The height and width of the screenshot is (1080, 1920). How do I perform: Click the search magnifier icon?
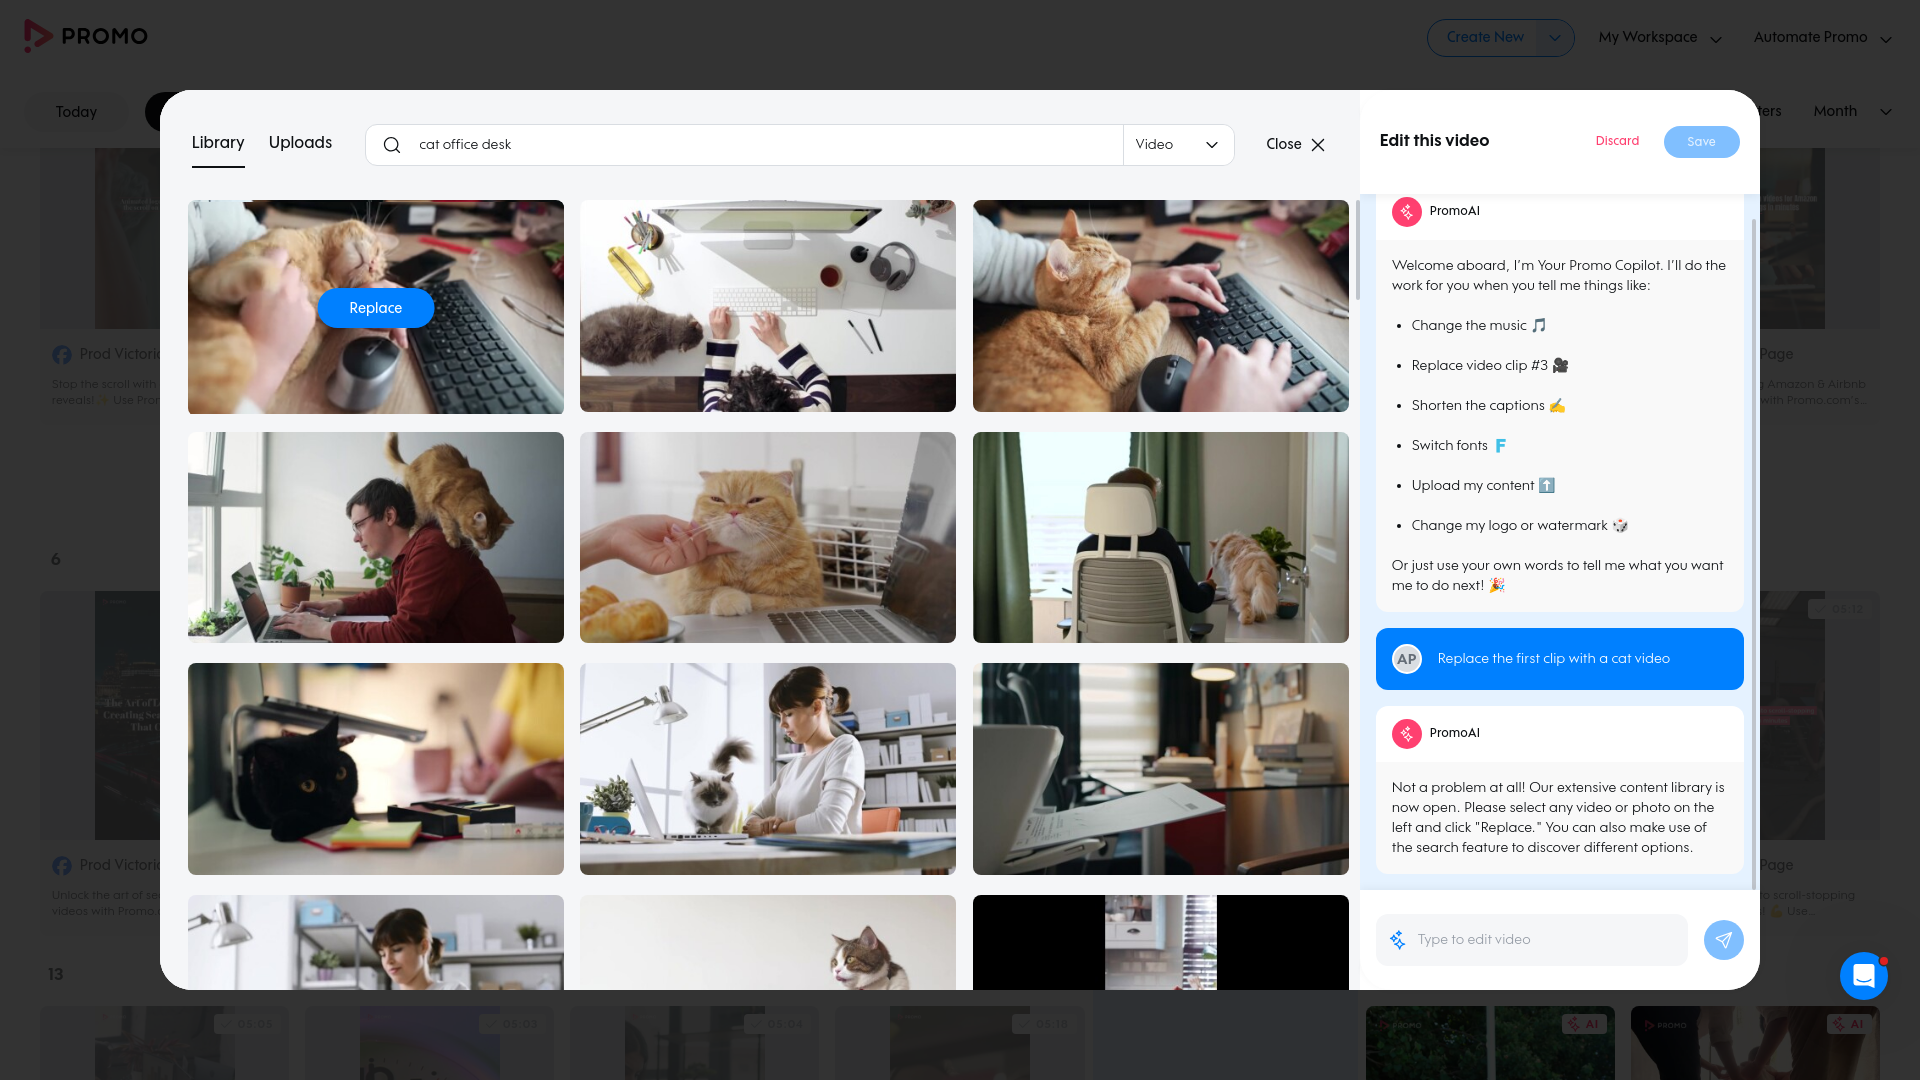[392, 145]
